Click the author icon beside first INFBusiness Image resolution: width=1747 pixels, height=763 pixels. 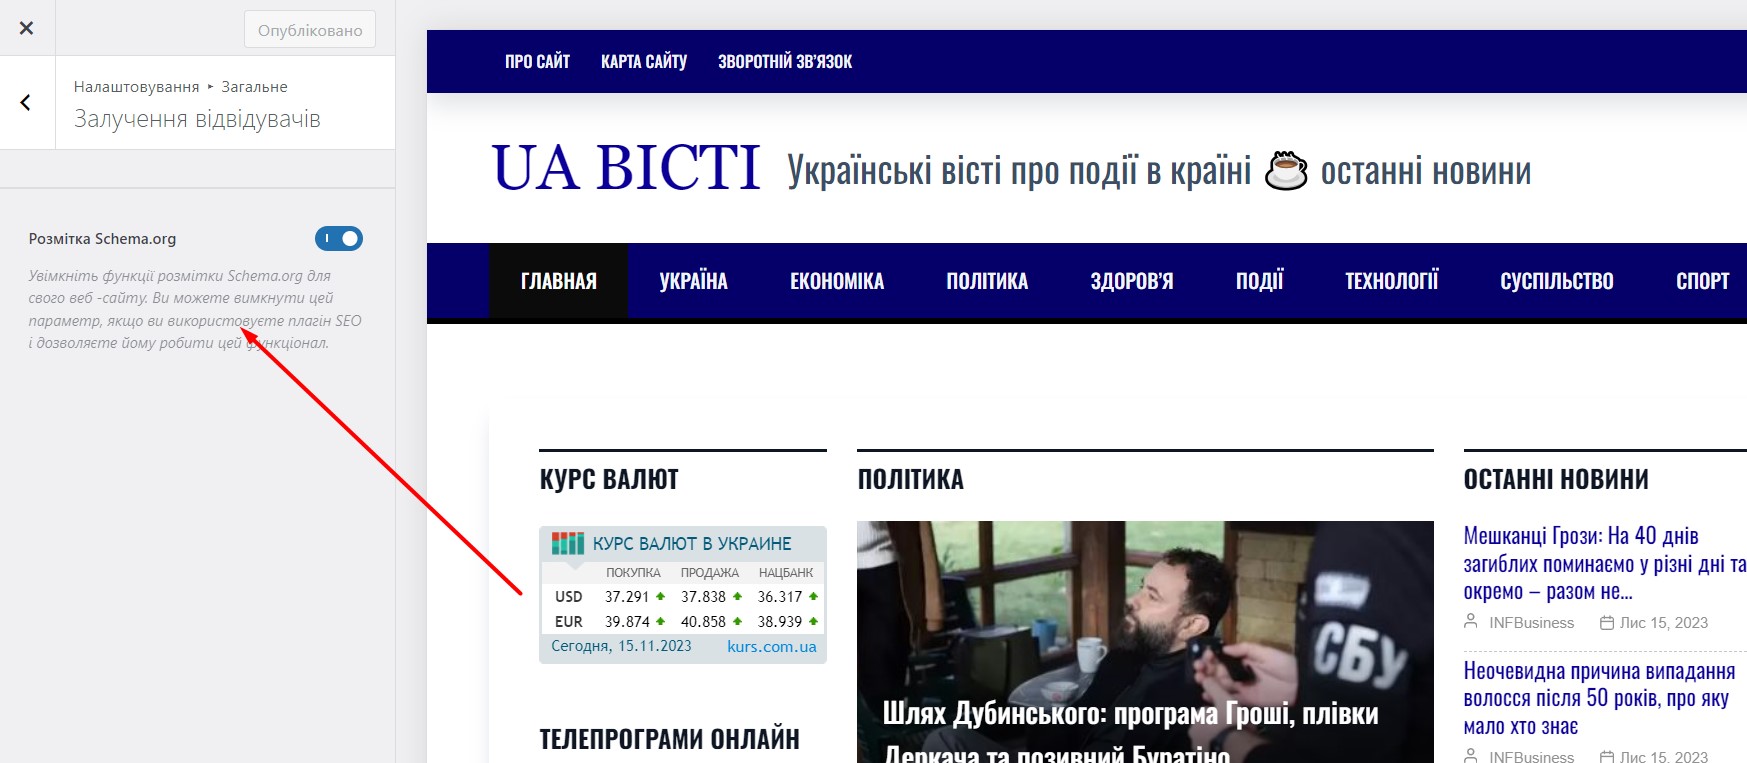pyautogui.click(x=1471, y=622)
